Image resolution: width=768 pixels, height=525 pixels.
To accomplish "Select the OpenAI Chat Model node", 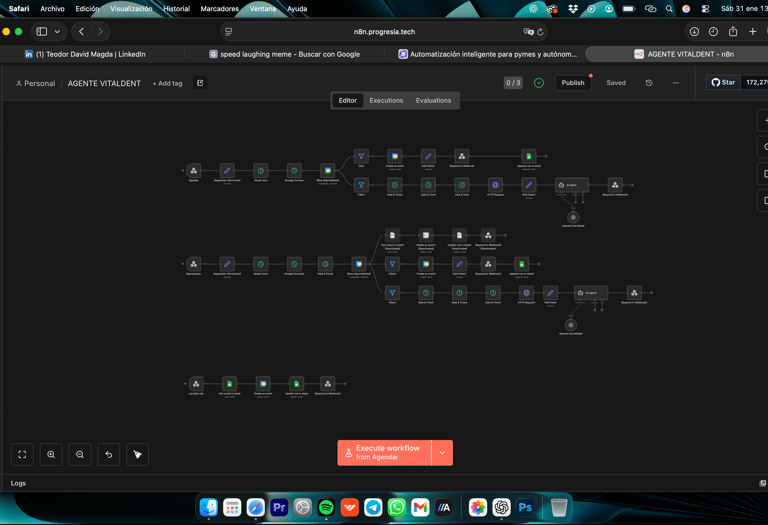I will [573, 217].
